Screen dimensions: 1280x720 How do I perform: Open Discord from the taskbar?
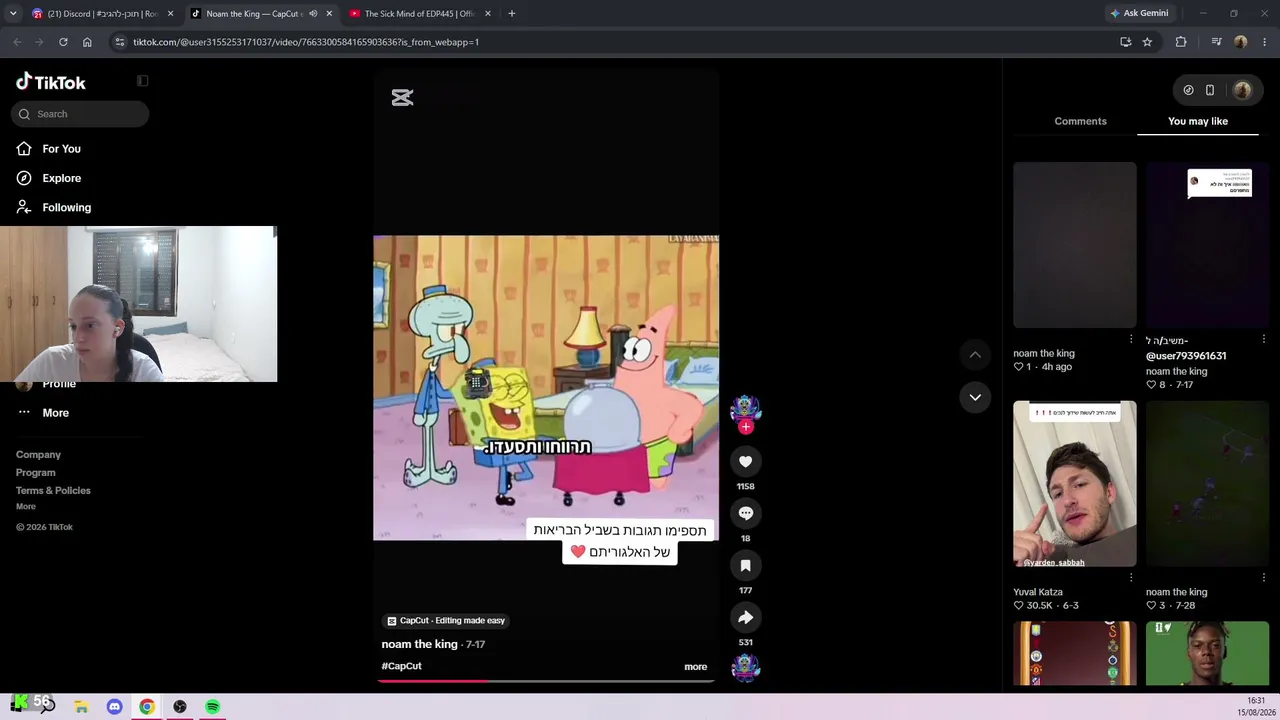coord(114,707)
